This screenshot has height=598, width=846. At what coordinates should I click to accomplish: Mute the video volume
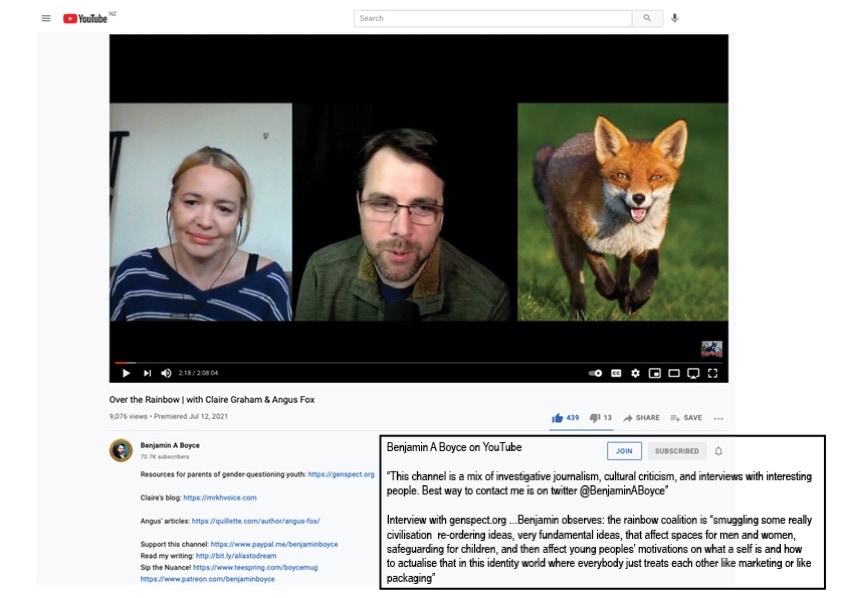coord(166,373)
